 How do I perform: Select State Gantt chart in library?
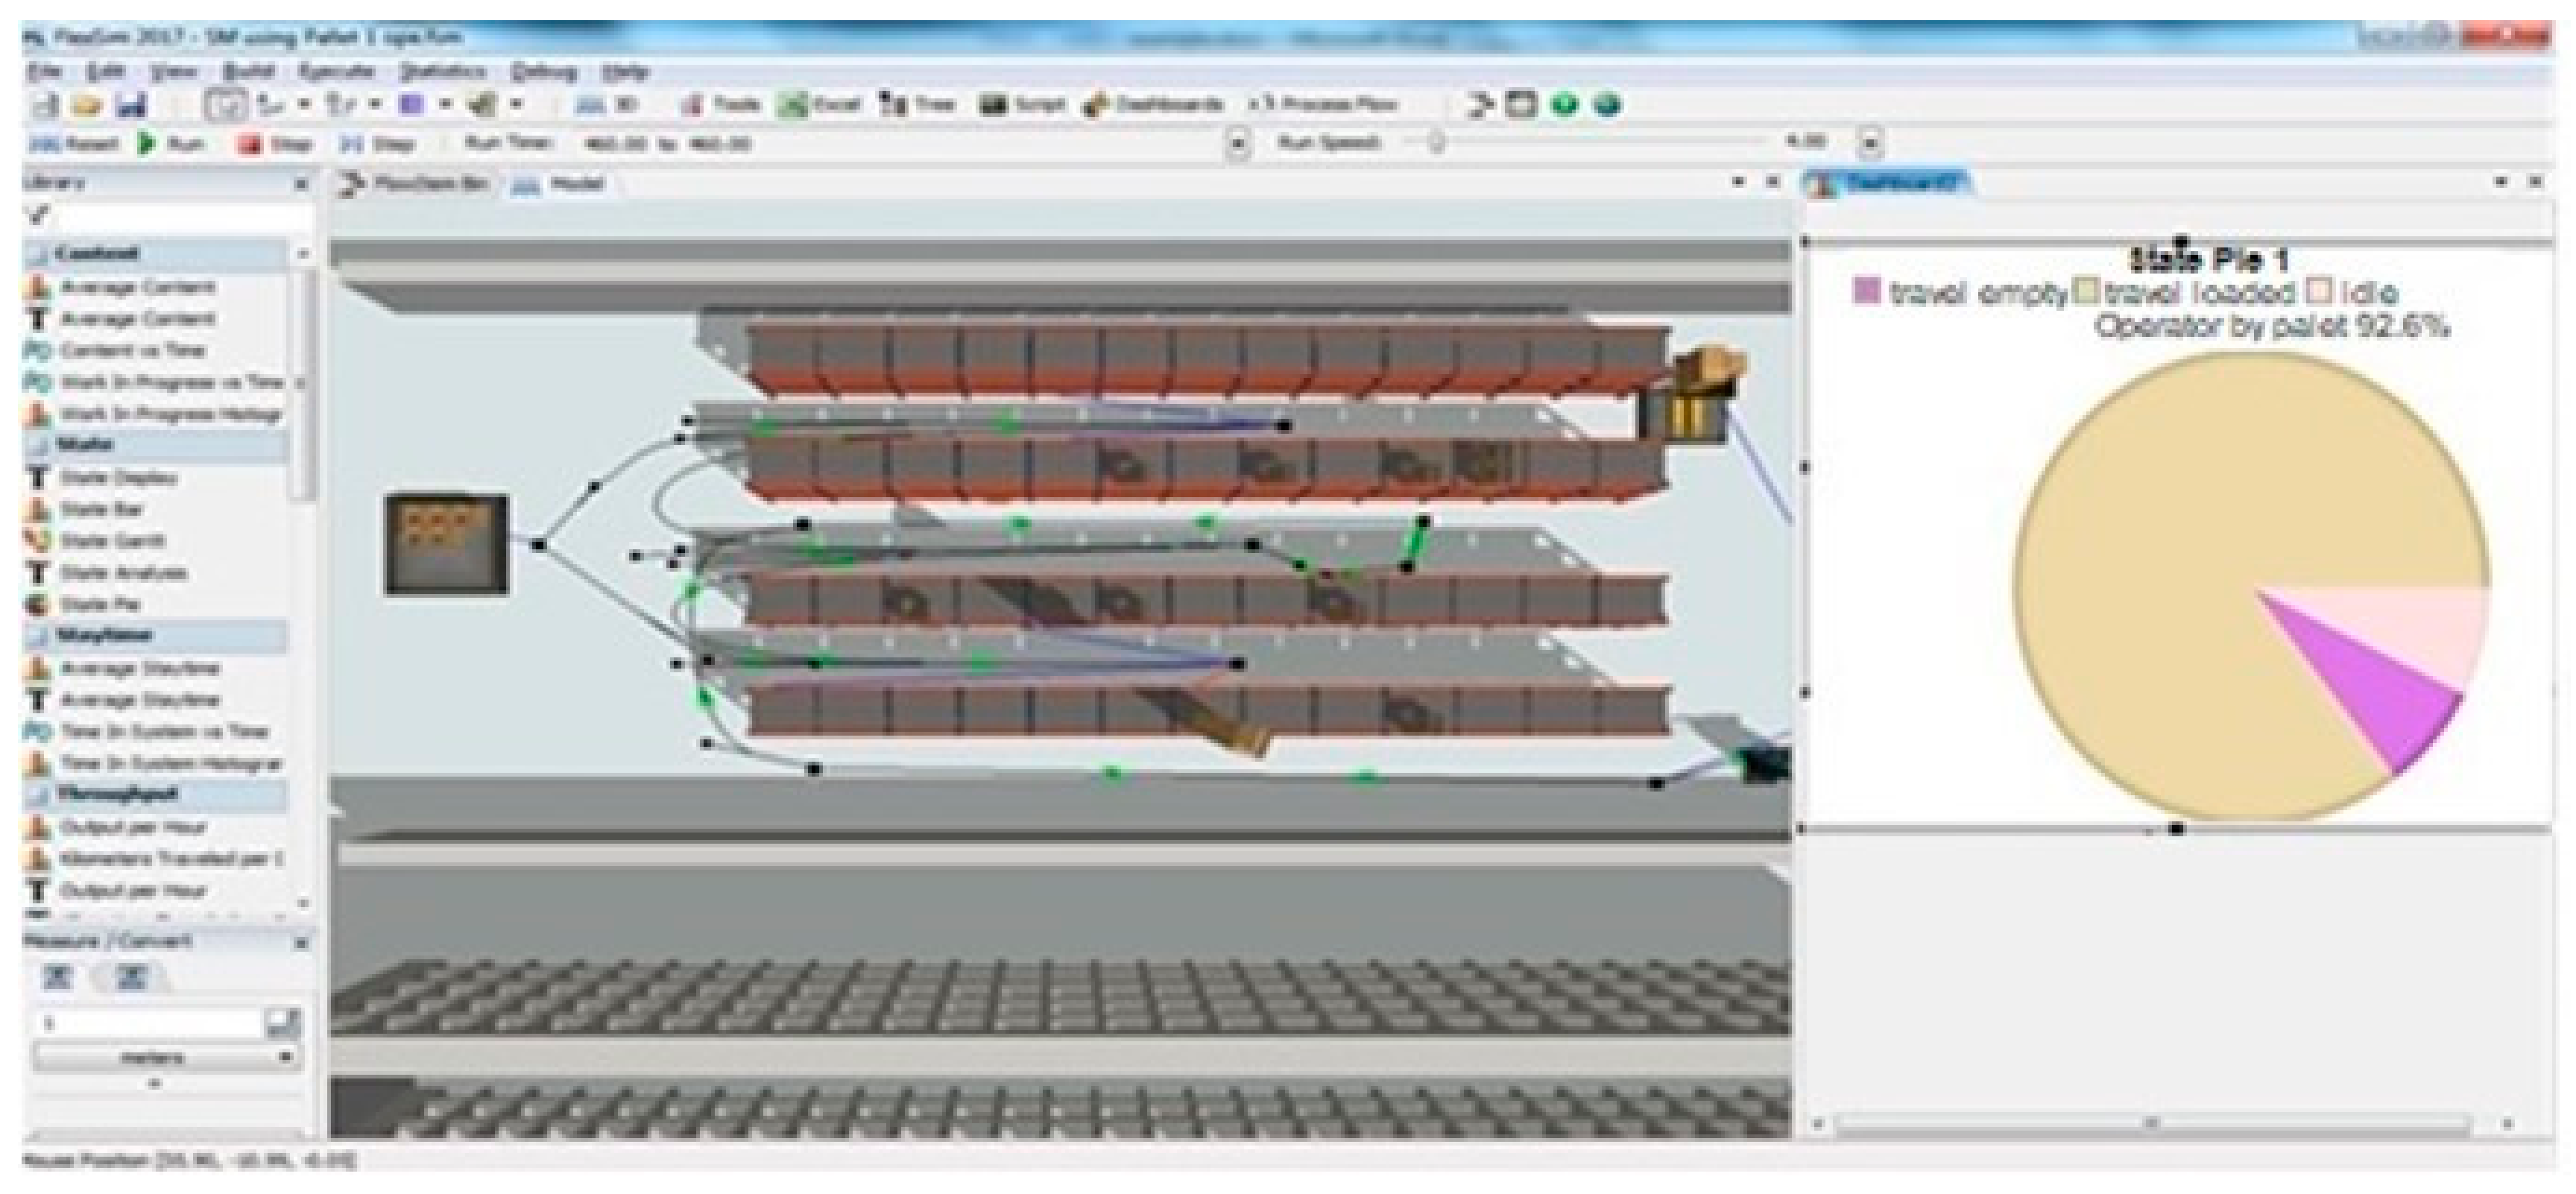point(110,541)
